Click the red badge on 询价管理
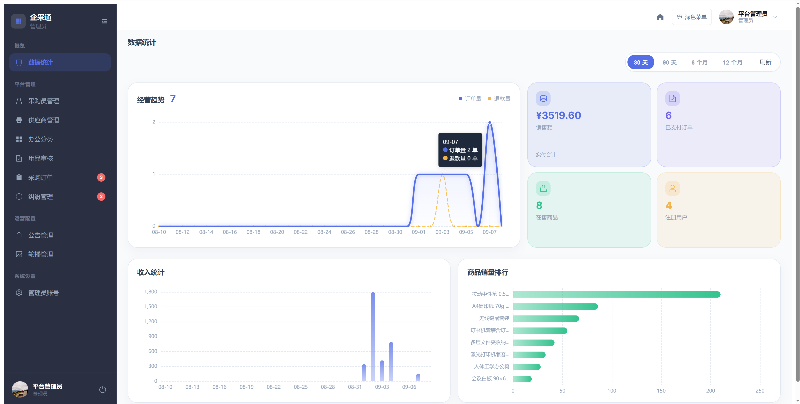This screenshot has width=800, height=404. pos(101,196)
